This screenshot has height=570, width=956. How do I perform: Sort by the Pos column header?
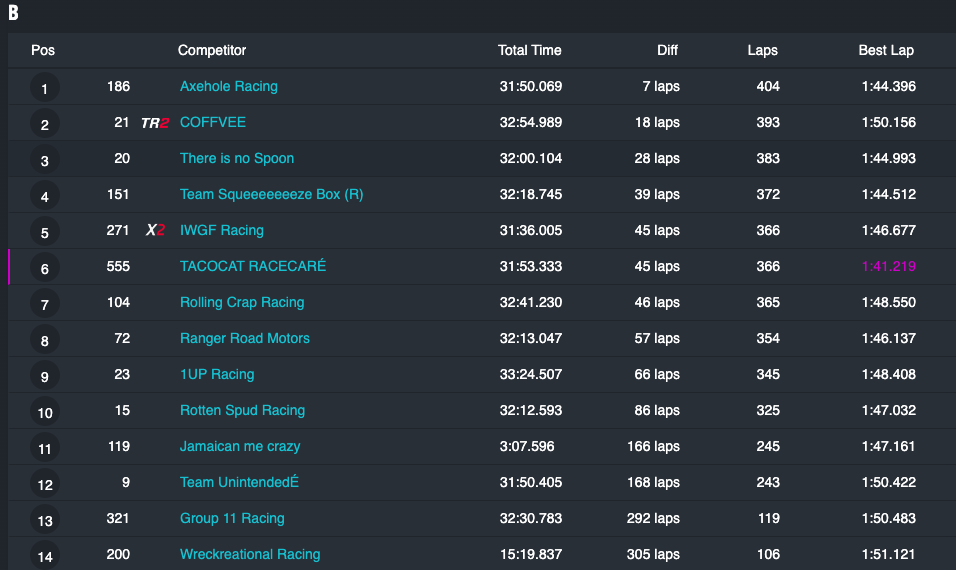point(43,51)
